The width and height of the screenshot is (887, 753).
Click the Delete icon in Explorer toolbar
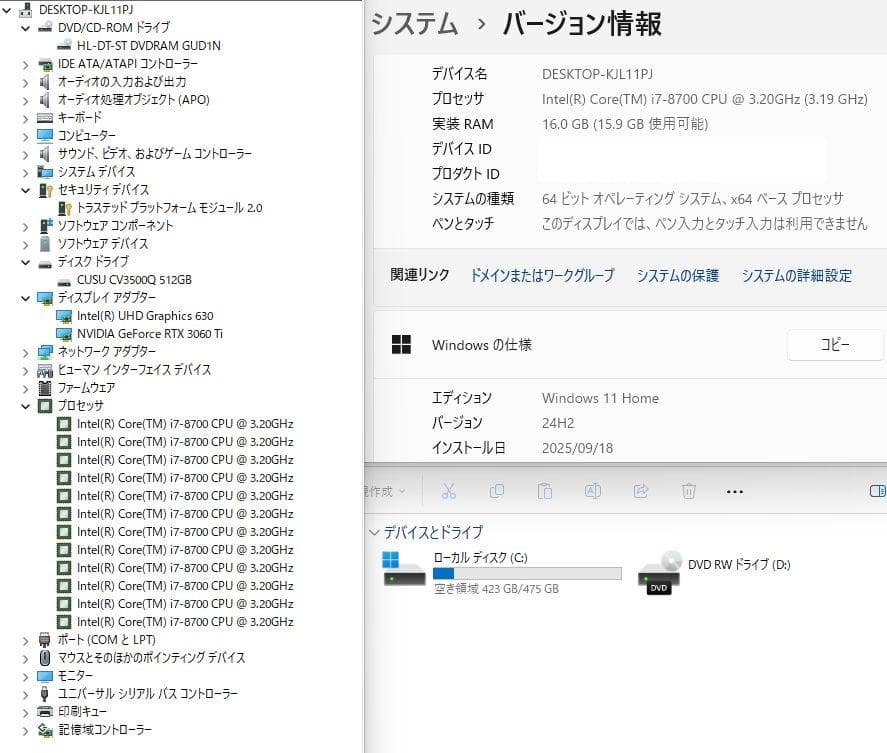tap(688, 491)
